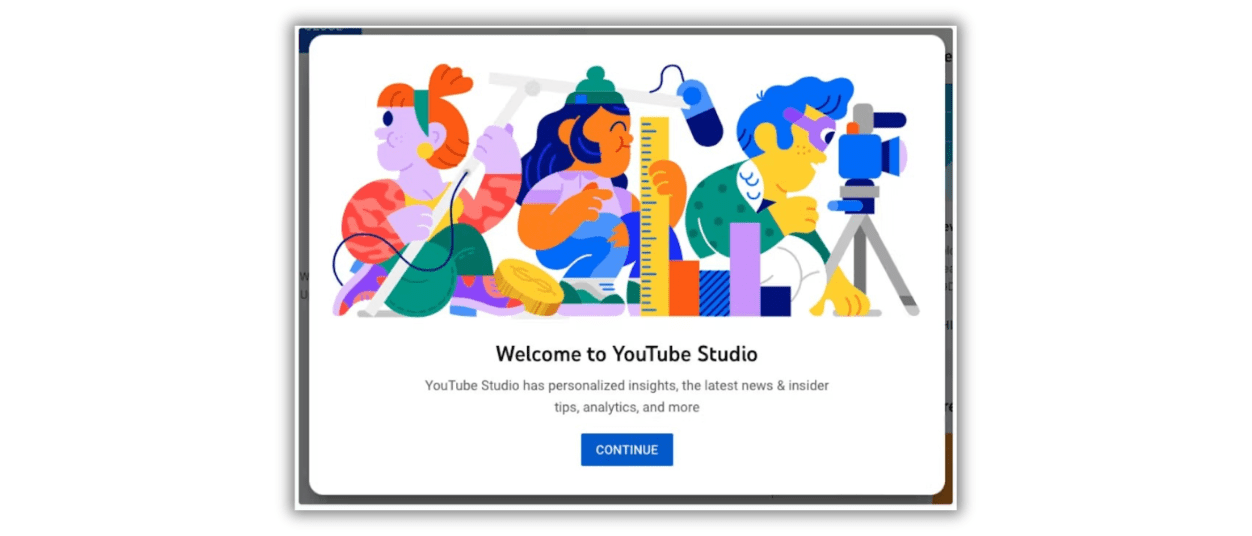The width and height of the screenshot is (1252, 536).
Task: Click the orange chart bar
Action: click(684, 288)
